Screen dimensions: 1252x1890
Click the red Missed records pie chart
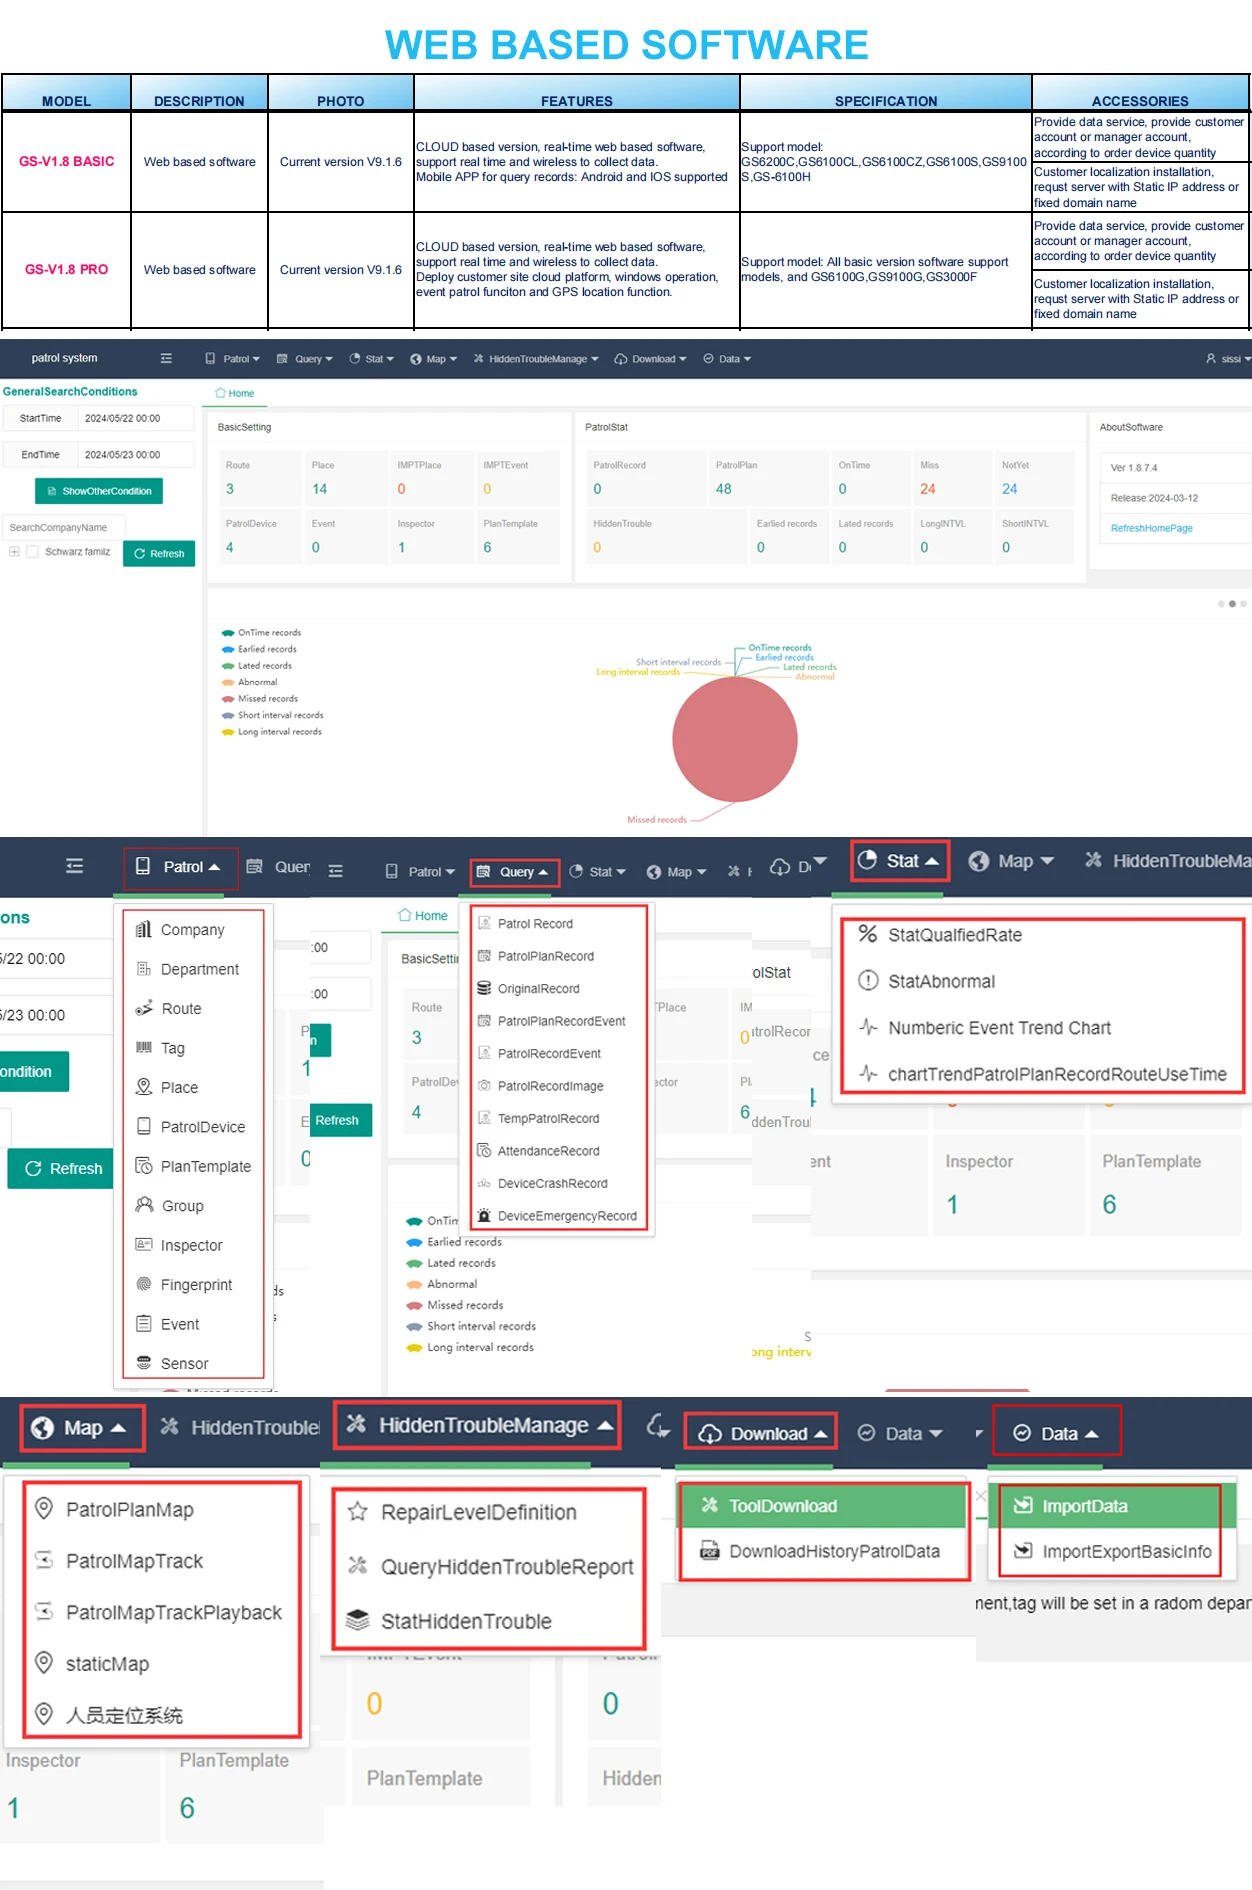click(735, 739)
